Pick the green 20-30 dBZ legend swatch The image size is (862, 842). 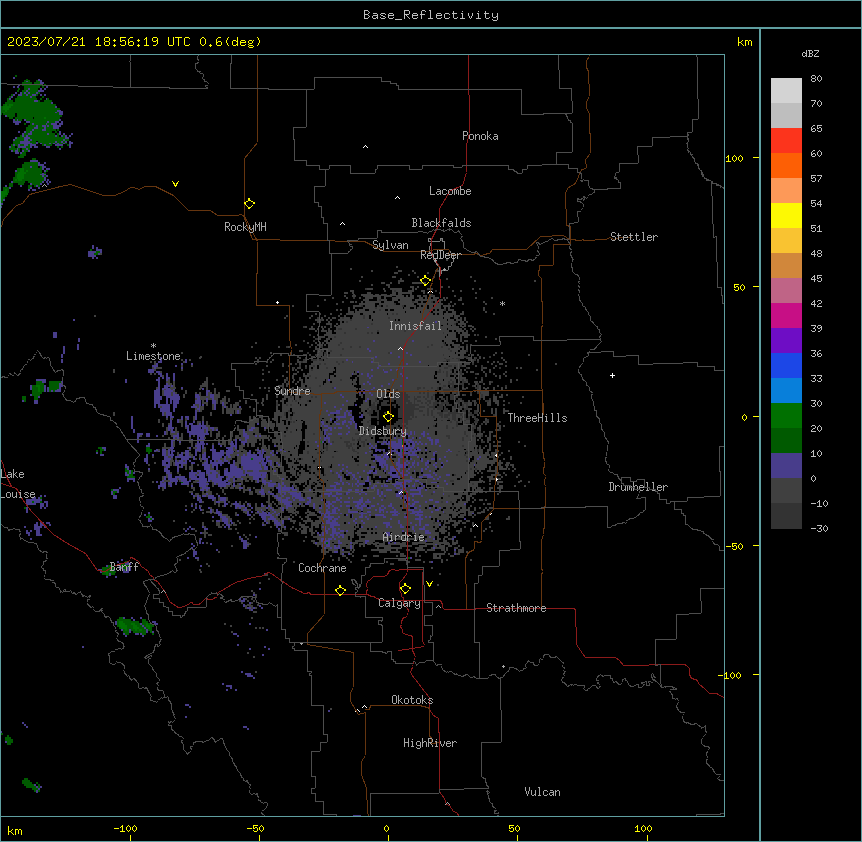786,416
